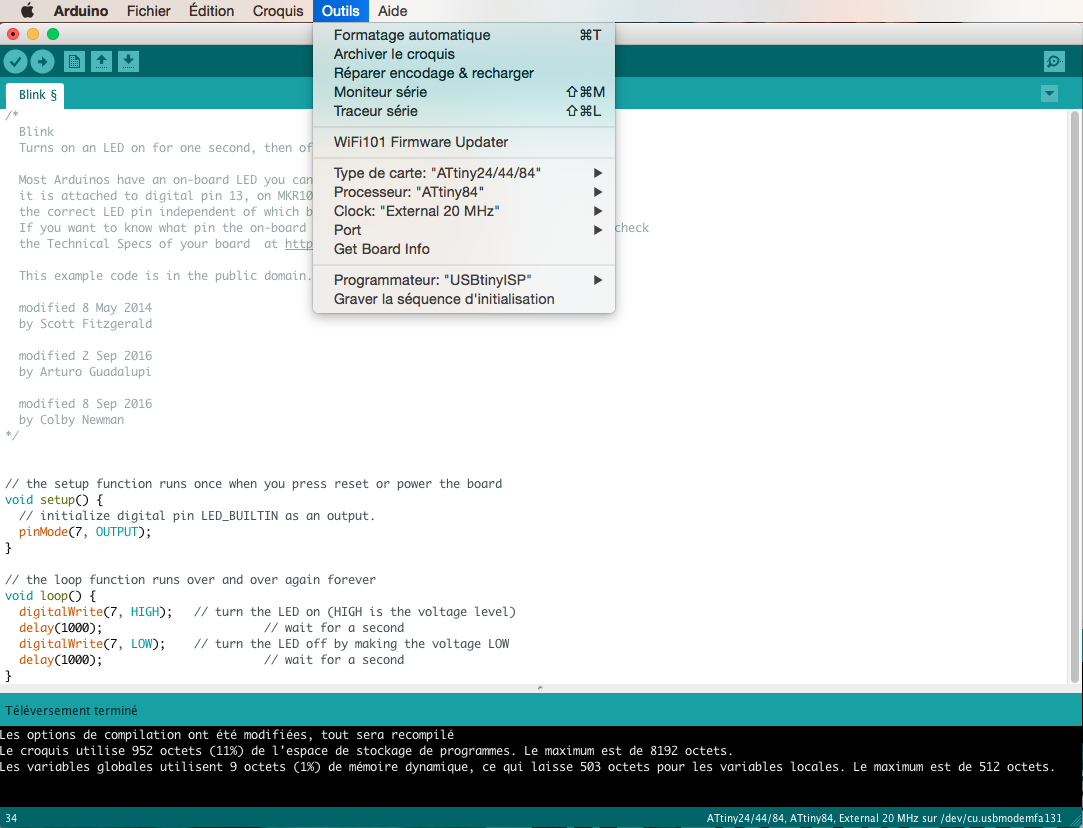Open the Croquis menu
This screenshot has width=1083, height=828.
278,11
